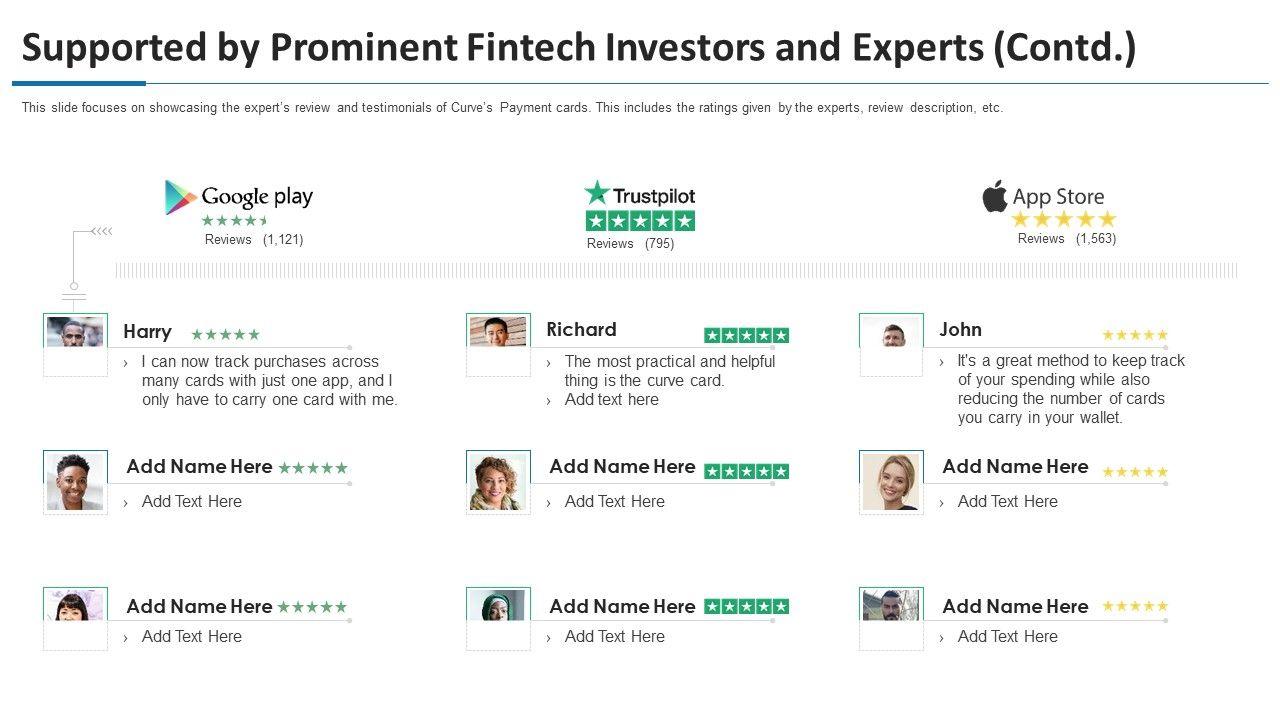Select Harry's profile photo
The height and width of the screenshot is (720, 1280).
click(x=75, y=332)
